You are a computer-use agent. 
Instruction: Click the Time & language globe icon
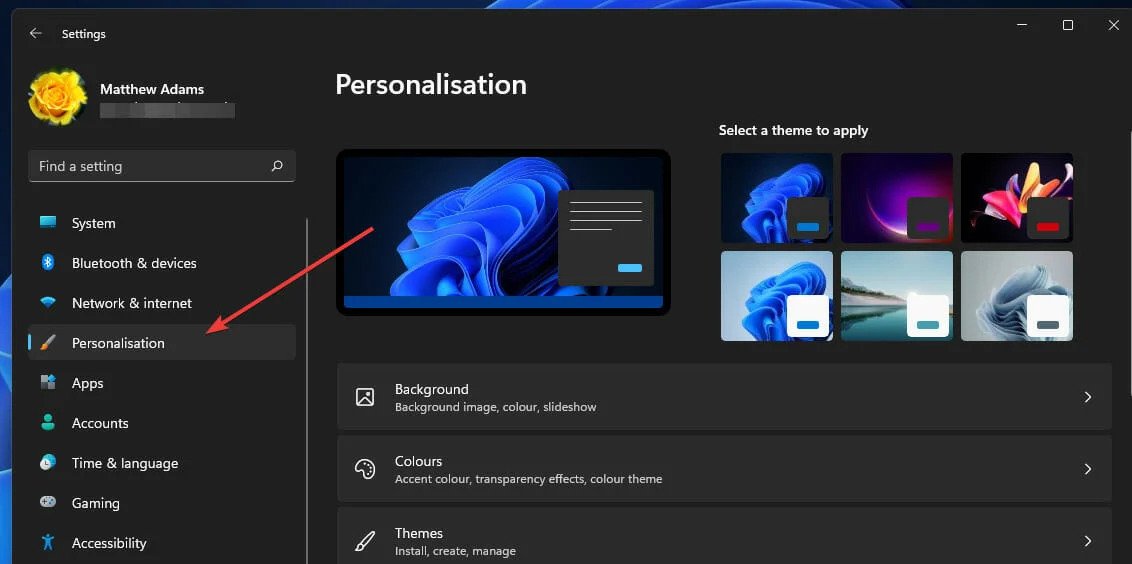tap(48, 463)
